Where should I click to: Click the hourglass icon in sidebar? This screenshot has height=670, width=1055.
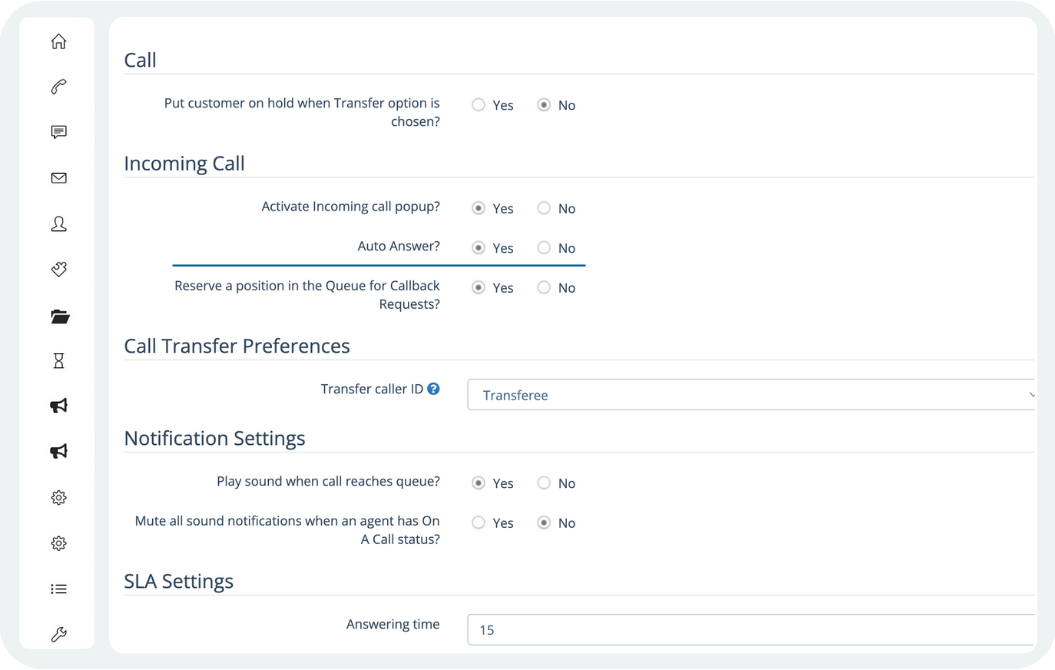click(59, 361)
